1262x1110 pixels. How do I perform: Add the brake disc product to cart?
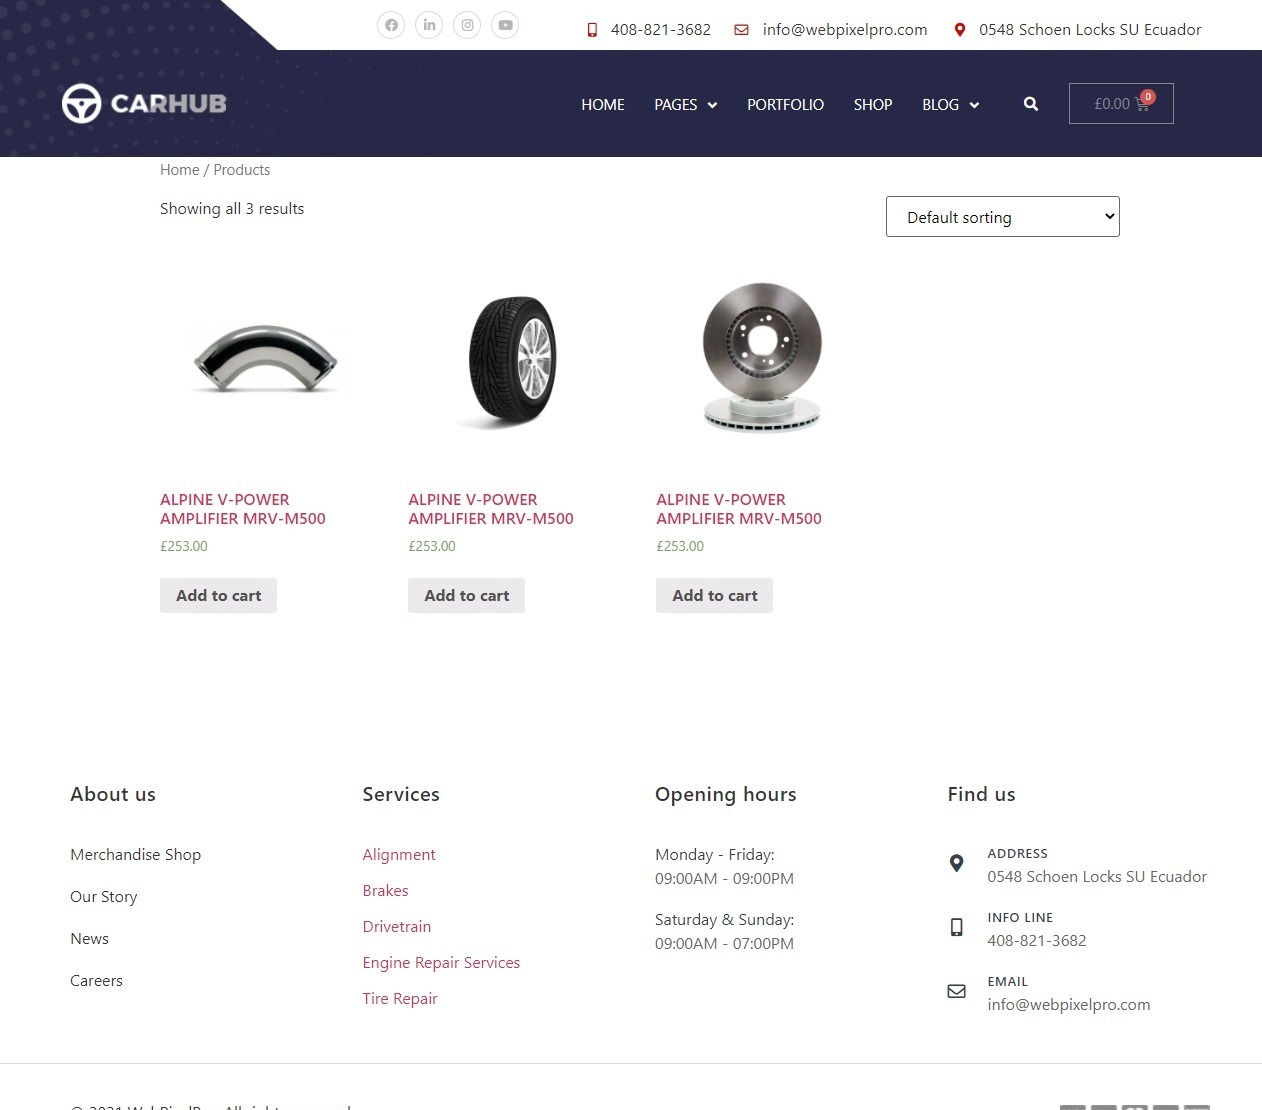714,595
